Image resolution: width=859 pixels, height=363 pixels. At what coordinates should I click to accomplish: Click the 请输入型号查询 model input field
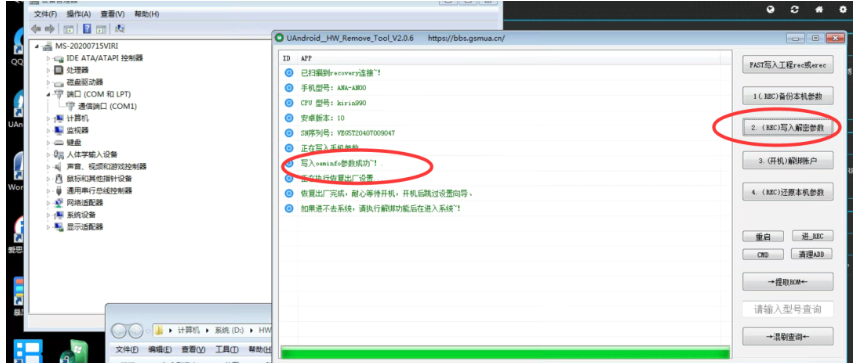[x=788, y=309]
